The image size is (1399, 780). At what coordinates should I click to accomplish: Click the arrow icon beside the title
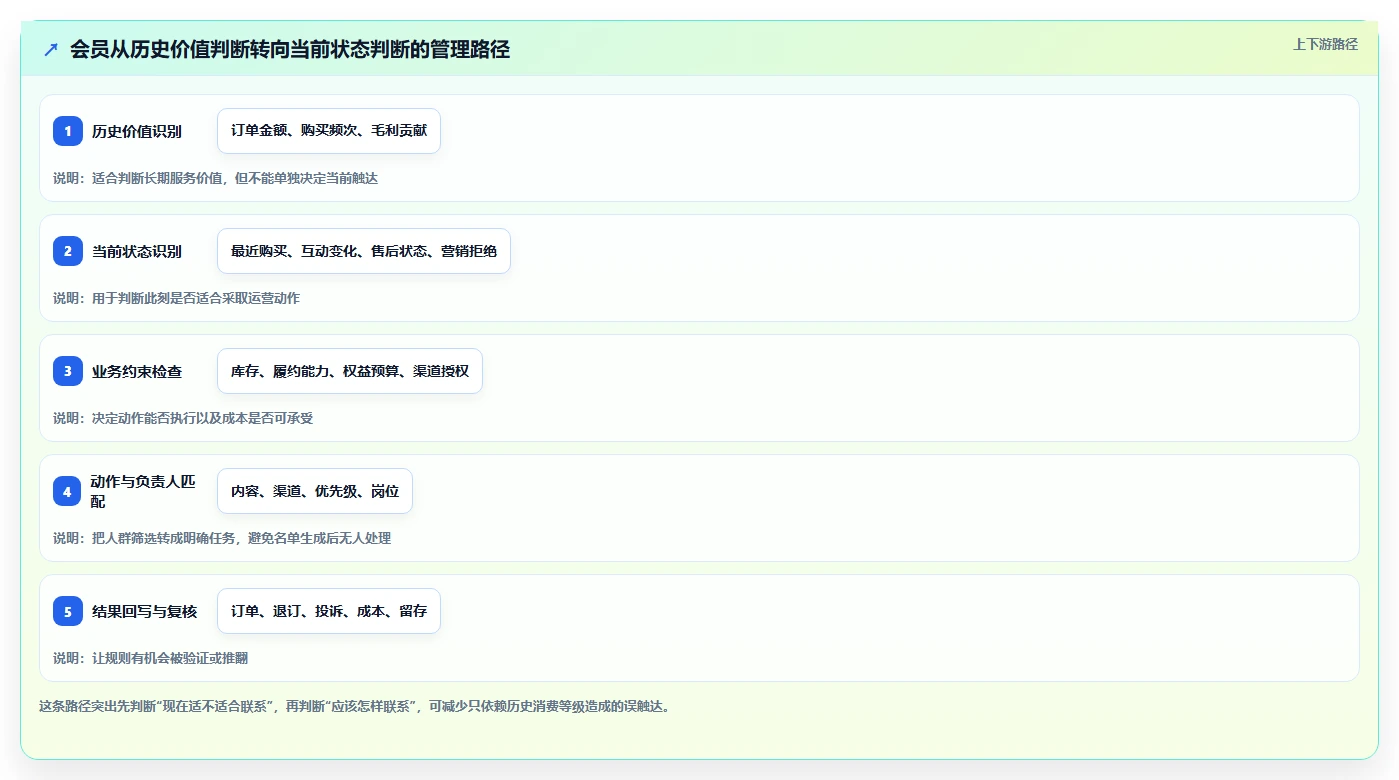50,49
